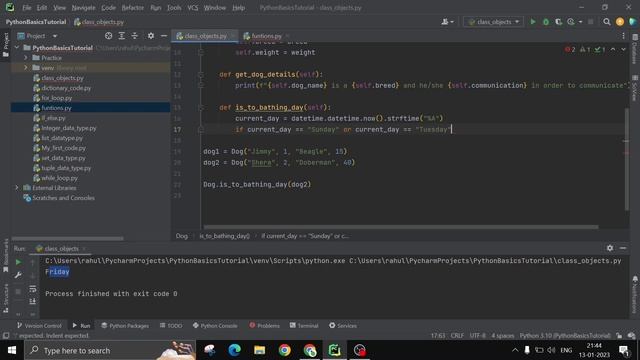Select My_first_code.py in project tree
The image size is (640, 360).
click(x=63, y=148)
